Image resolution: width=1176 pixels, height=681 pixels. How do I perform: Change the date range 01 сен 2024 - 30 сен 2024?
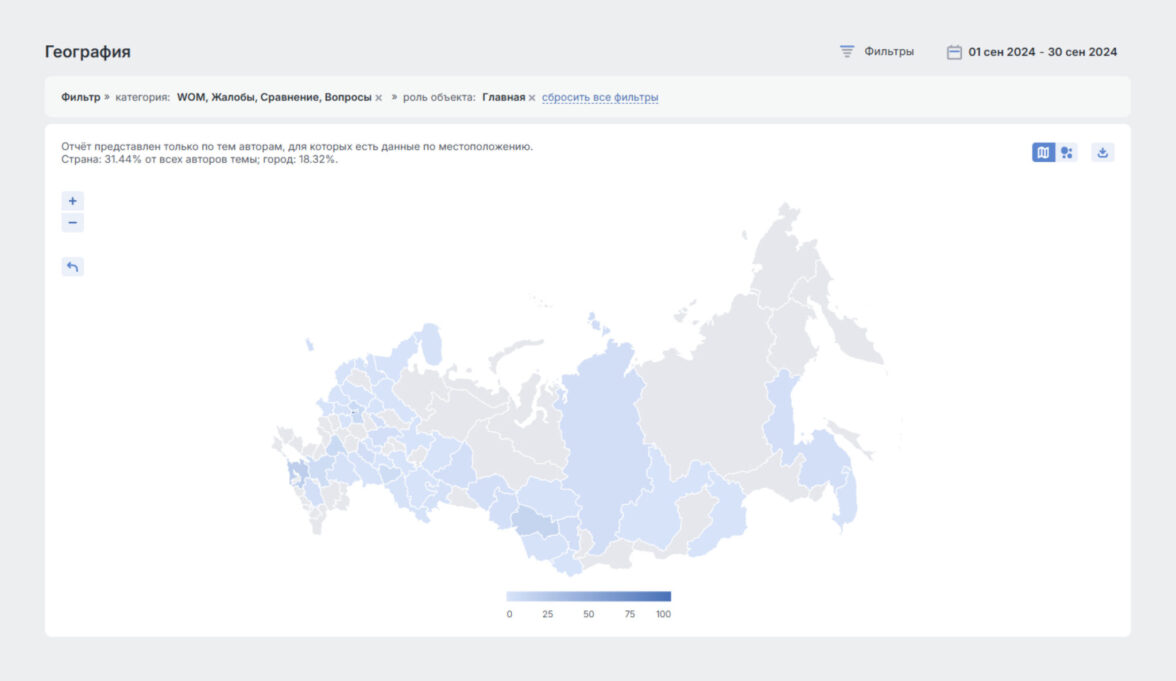pos(1042,52)
